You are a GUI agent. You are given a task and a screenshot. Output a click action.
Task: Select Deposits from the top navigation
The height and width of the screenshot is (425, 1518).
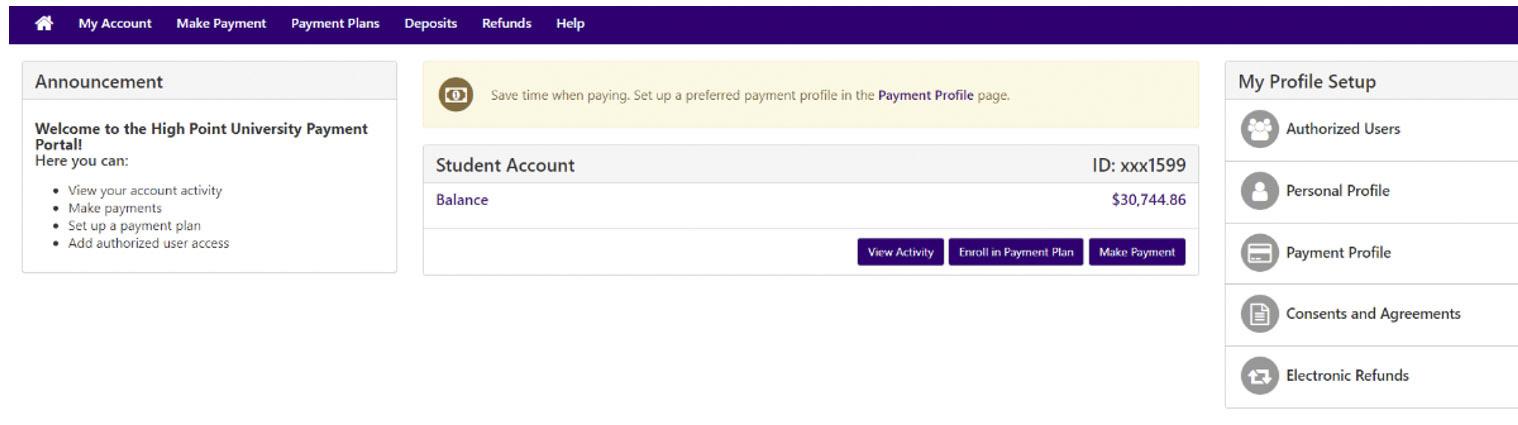click(431, 23)
